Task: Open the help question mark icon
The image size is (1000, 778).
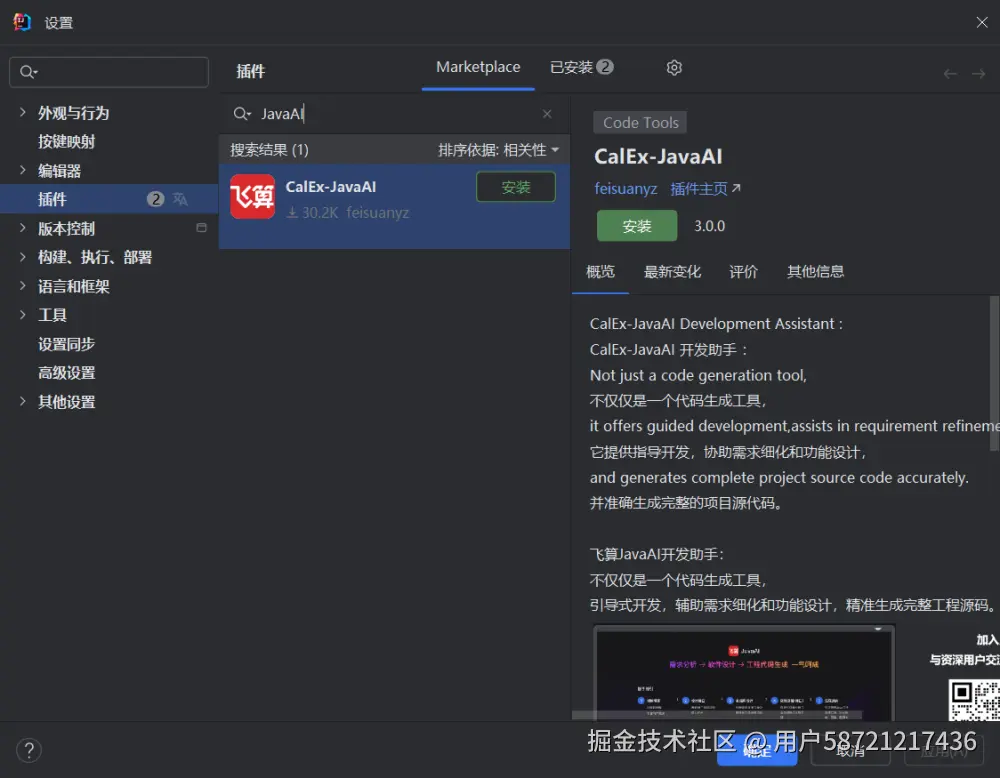Action: click(29, 750)
